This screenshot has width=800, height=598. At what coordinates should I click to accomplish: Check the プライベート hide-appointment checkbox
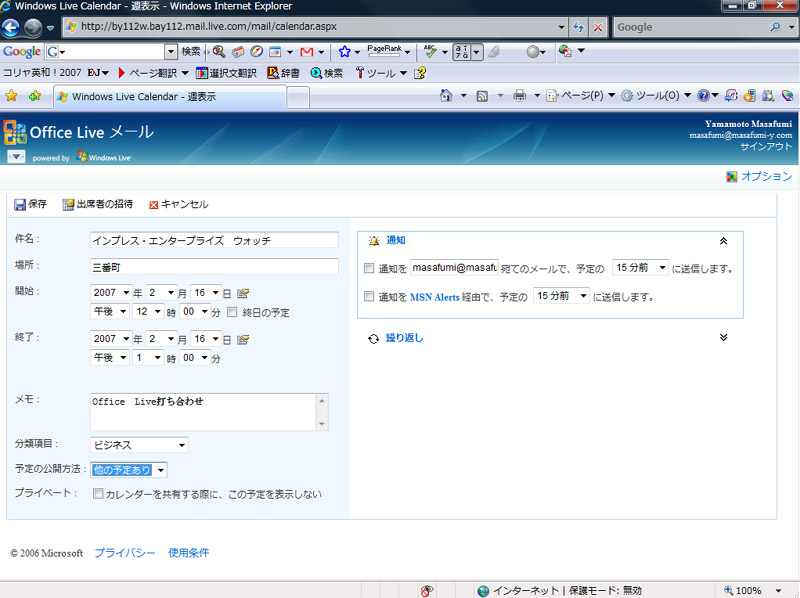(x=98, y=493)
